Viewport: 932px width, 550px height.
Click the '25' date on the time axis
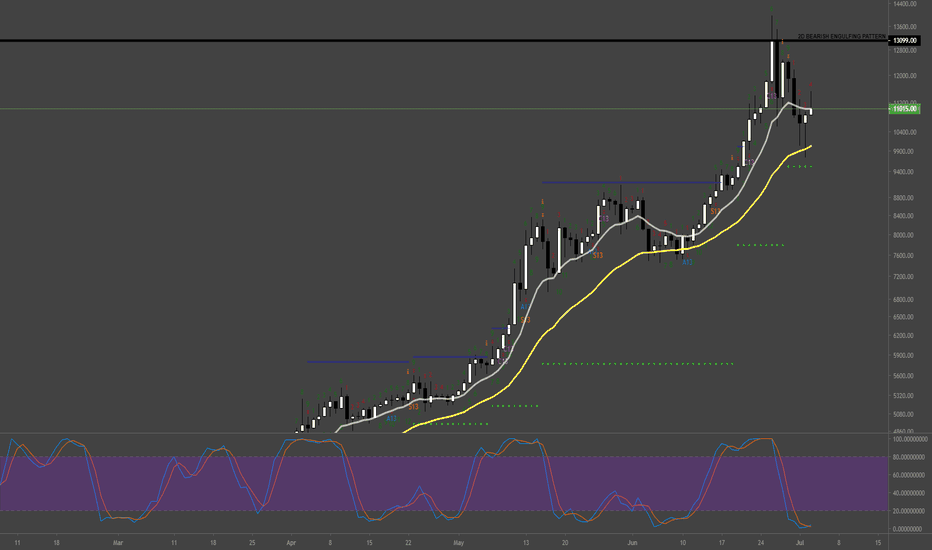[x=252, y=543]
